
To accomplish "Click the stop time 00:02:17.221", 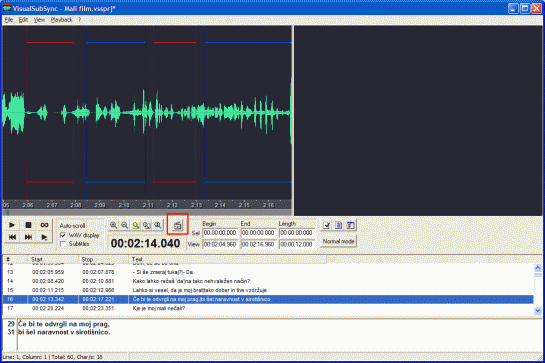I will 98,299.
